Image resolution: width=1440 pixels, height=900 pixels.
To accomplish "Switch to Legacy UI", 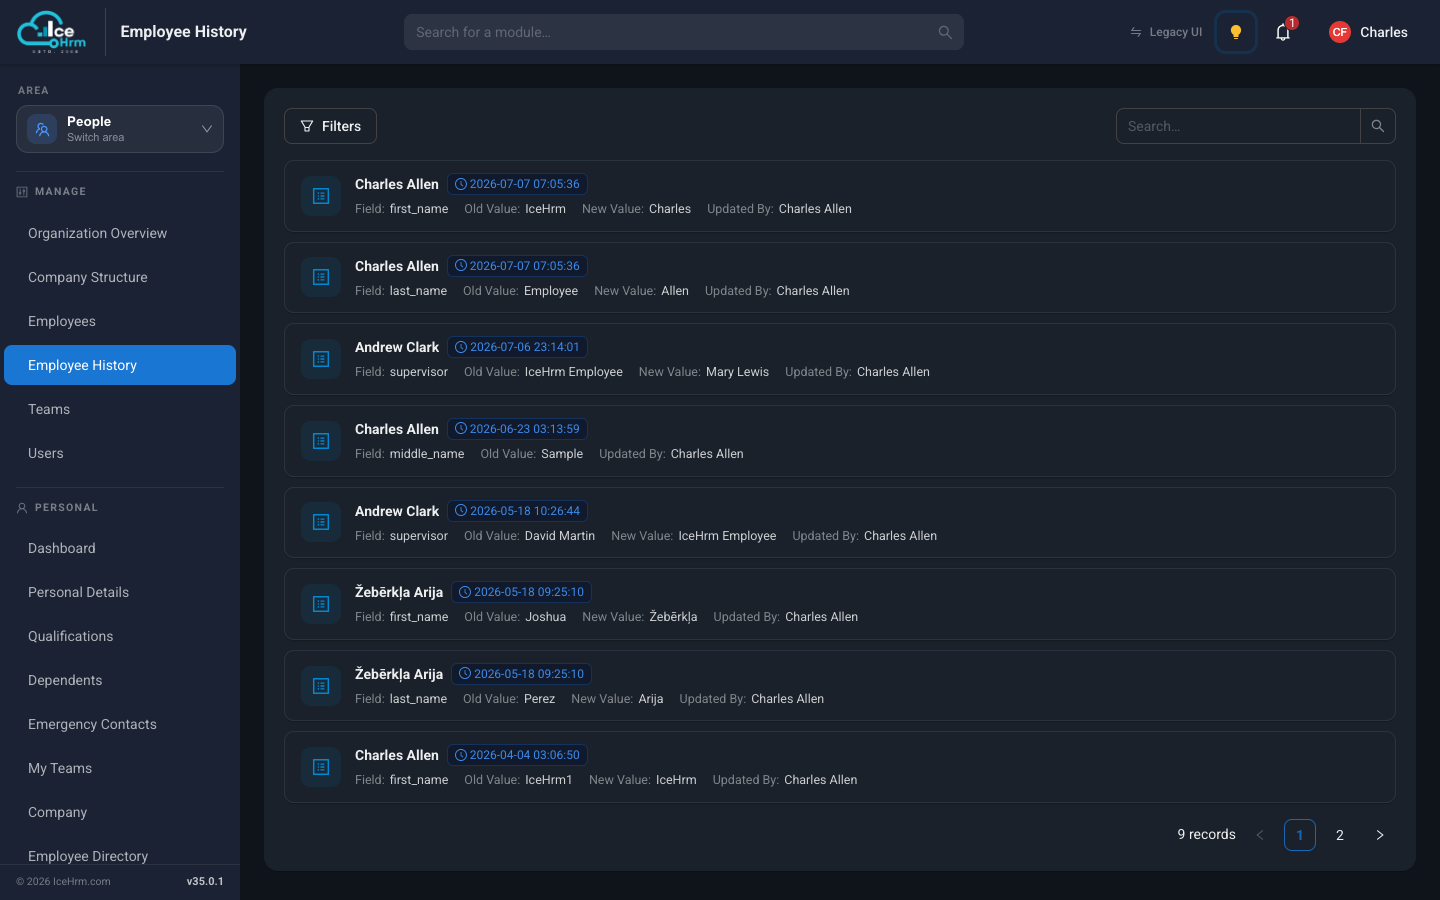I will (1166, 32).
